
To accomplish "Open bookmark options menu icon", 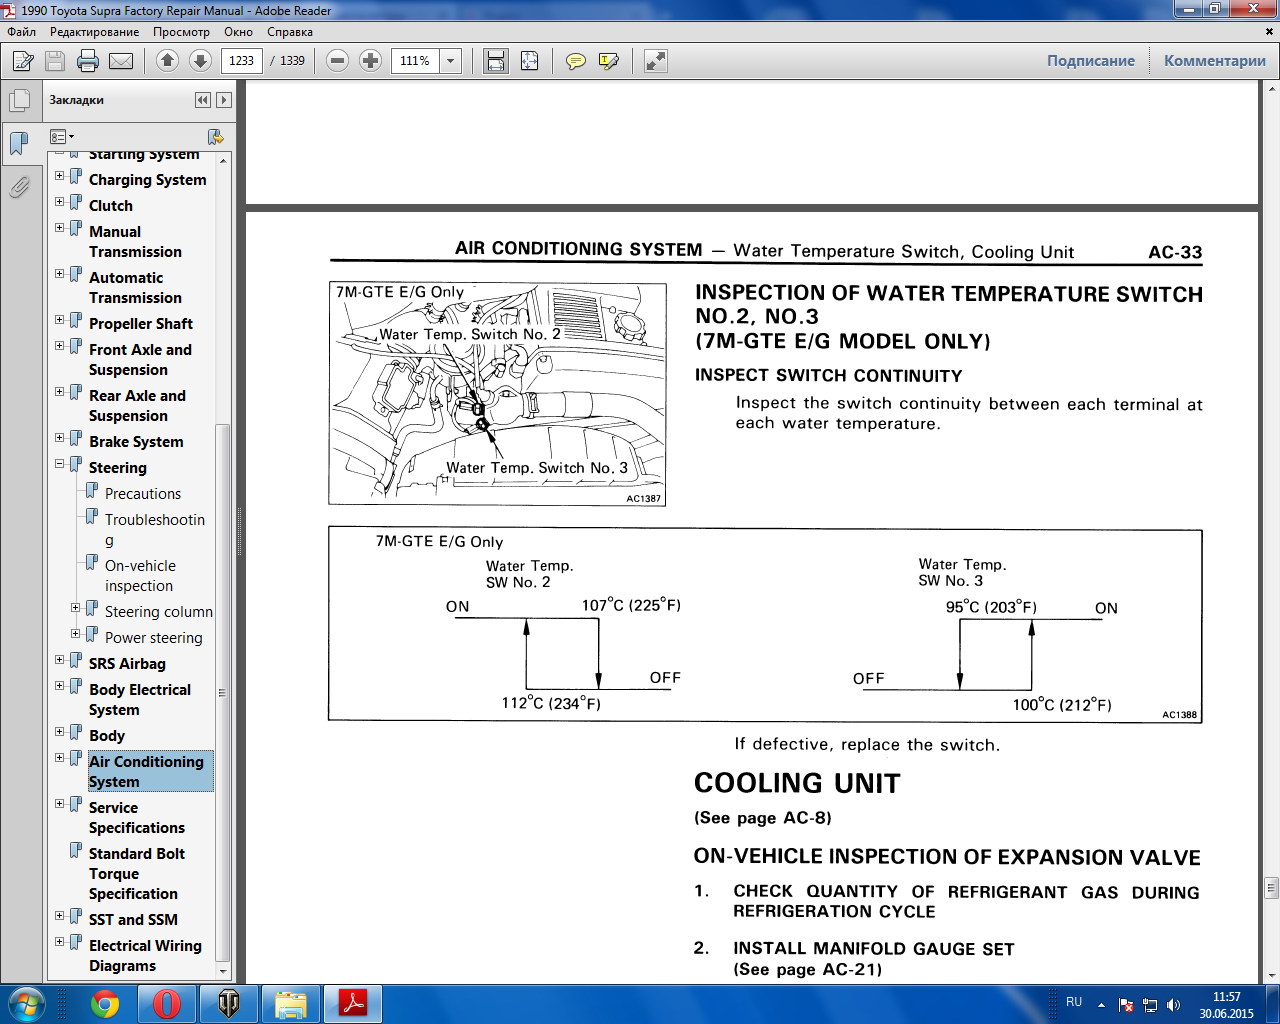I will (x=62, y=136).
